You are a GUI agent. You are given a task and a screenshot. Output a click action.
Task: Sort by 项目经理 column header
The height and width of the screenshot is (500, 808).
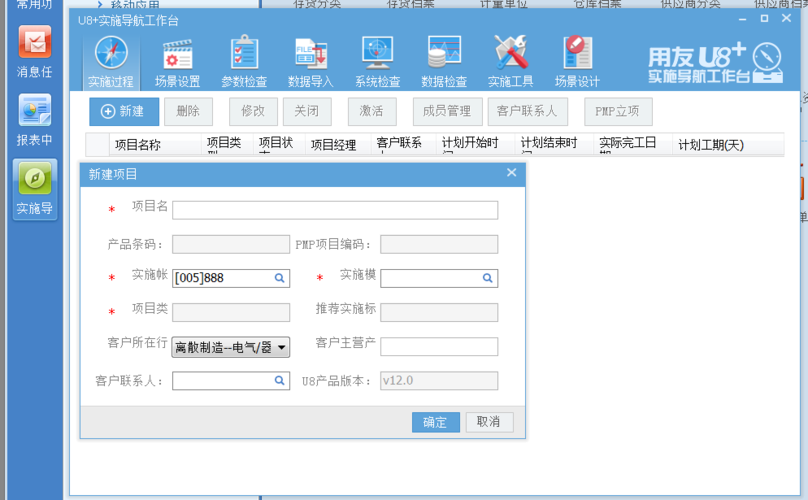(x=338, y=145)
